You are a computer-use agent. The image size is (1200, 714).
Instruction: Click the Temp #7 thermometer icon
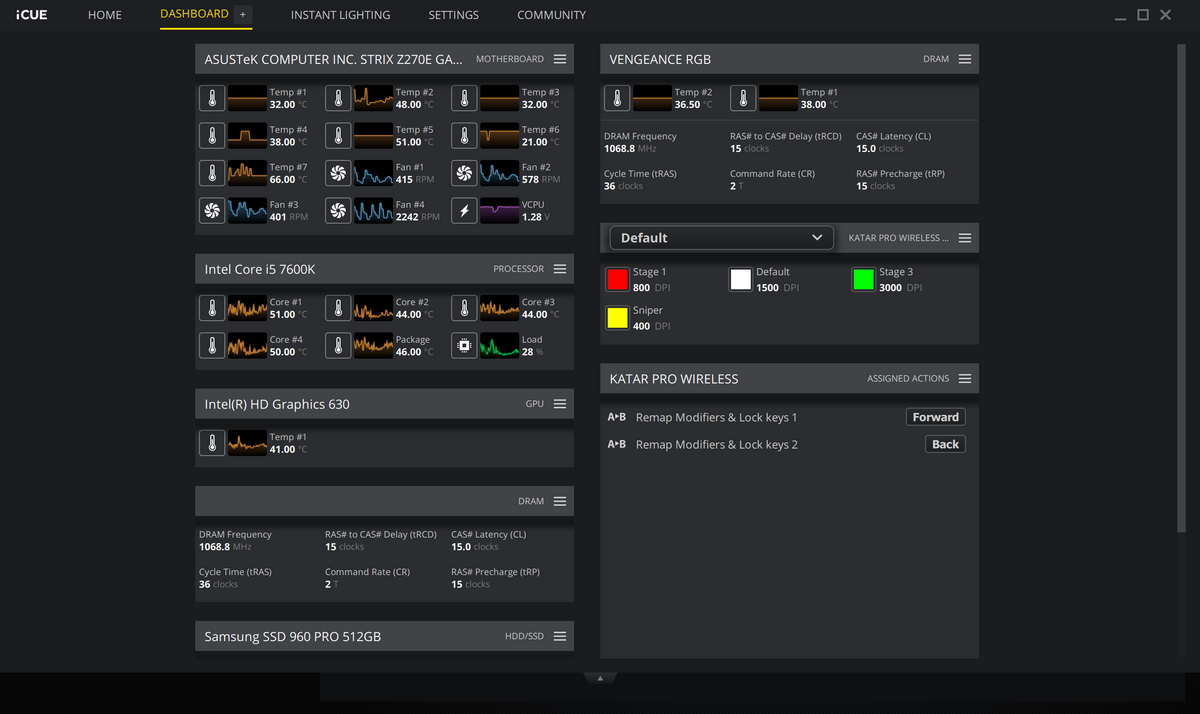click(212, 173)
